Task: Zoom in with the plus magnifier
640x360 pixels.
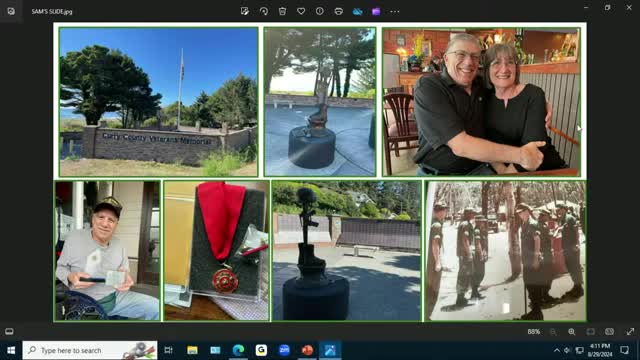Action: 571,332
